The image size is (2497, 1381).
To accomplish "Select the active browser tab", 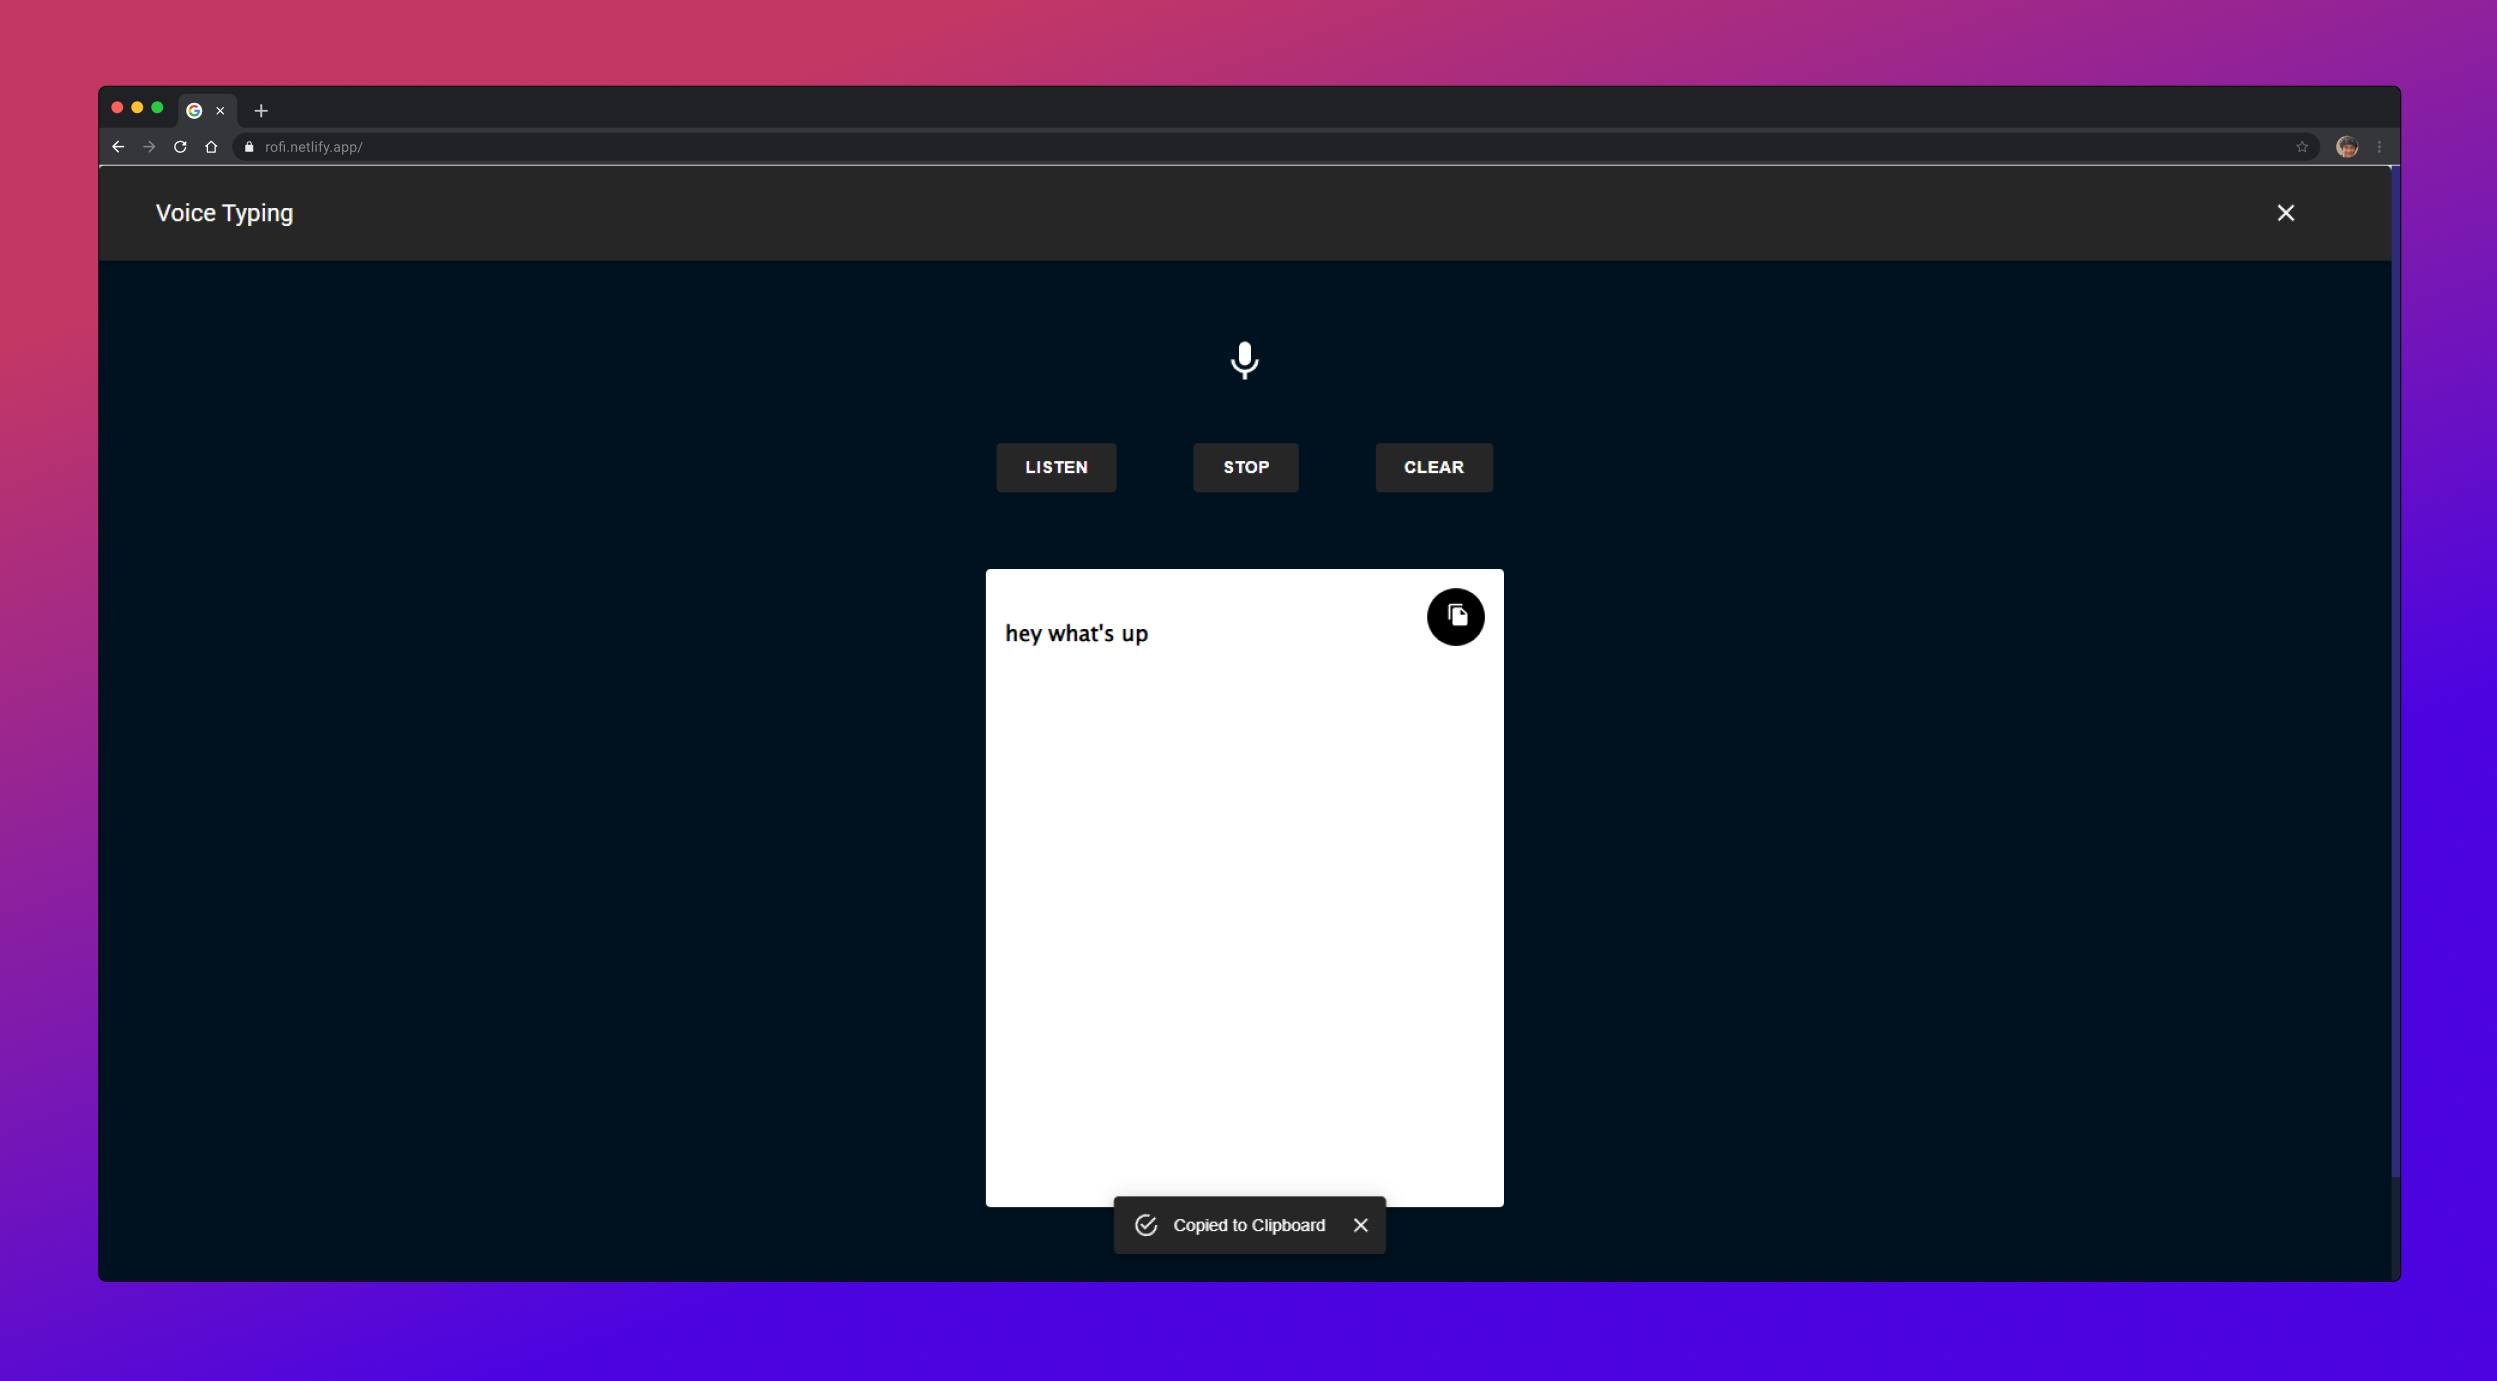I will click(x=196, y=111).
